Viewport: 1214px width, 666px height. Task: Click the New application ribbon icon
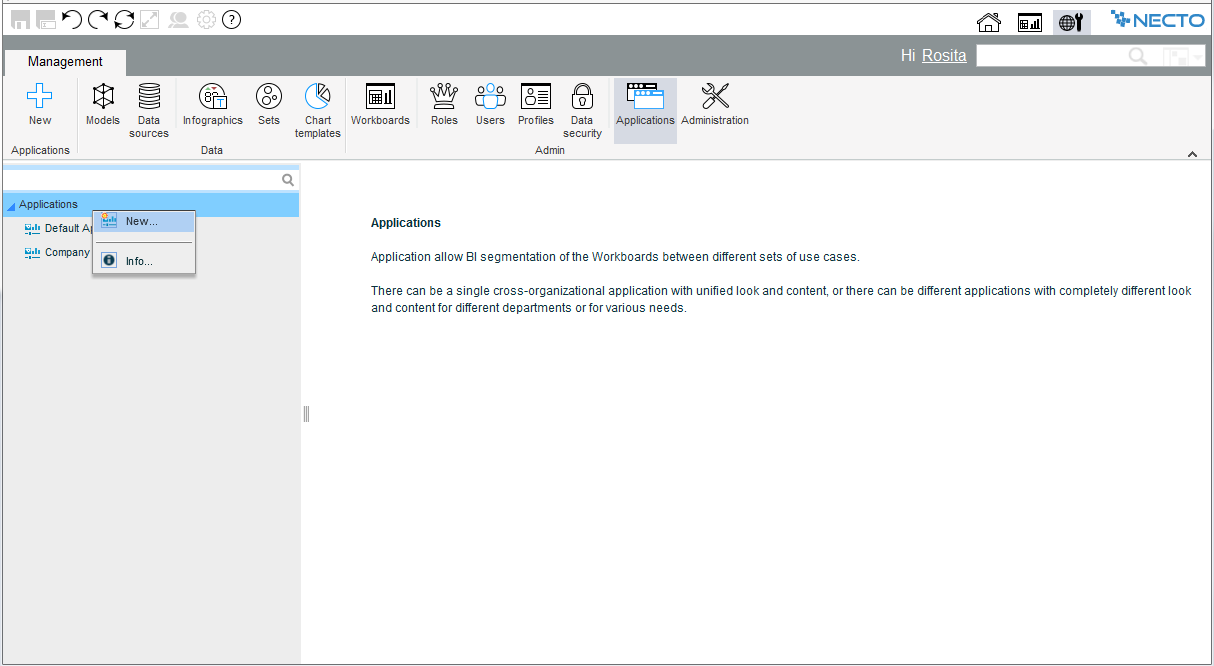point(40,104)
